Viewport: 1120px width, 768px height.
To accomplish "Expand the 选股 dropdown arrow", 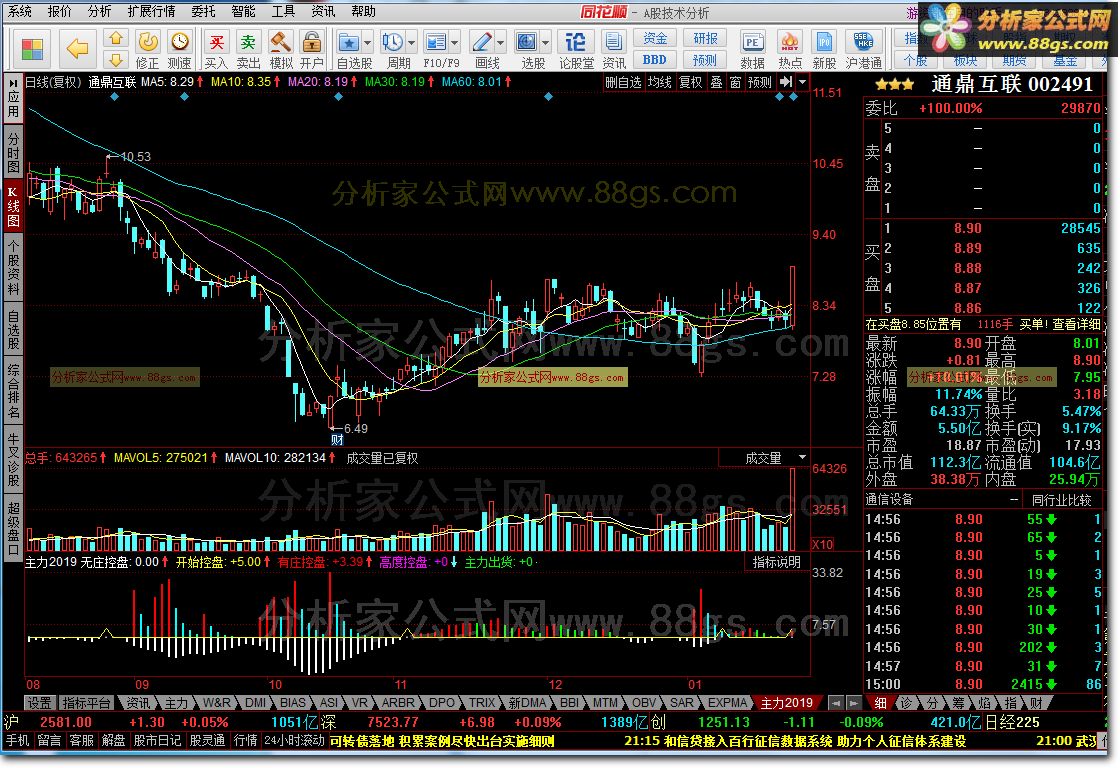I will point(545,42).
